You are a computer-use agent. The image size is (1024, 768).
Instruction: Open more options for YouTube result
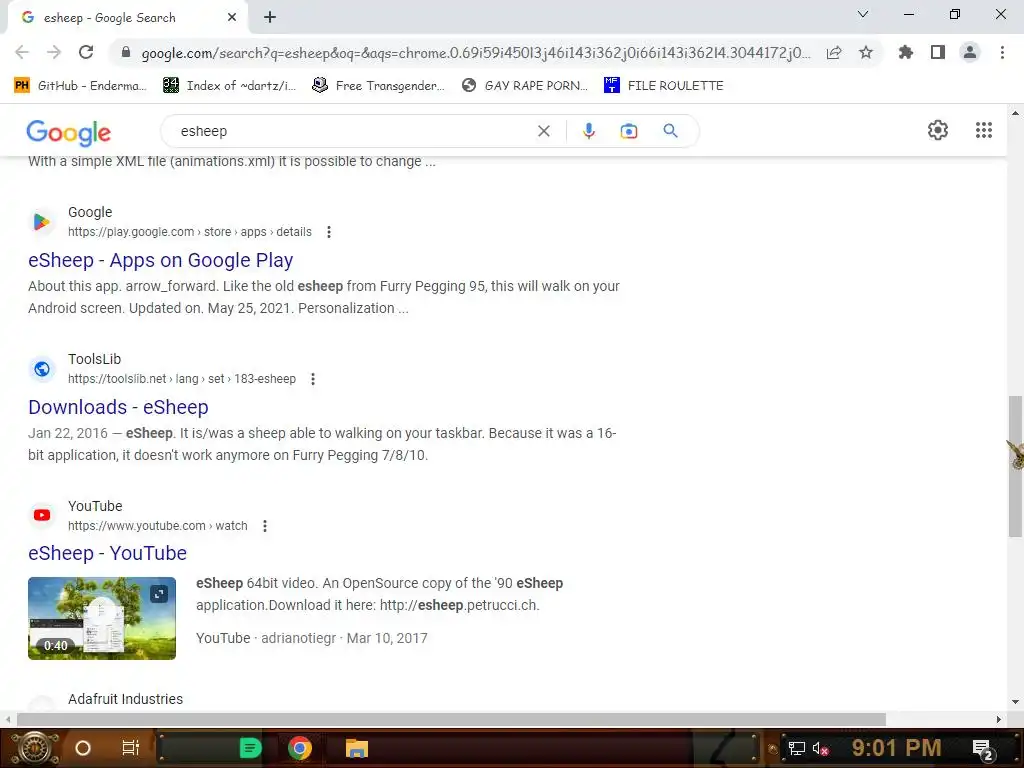coord(264,526)
